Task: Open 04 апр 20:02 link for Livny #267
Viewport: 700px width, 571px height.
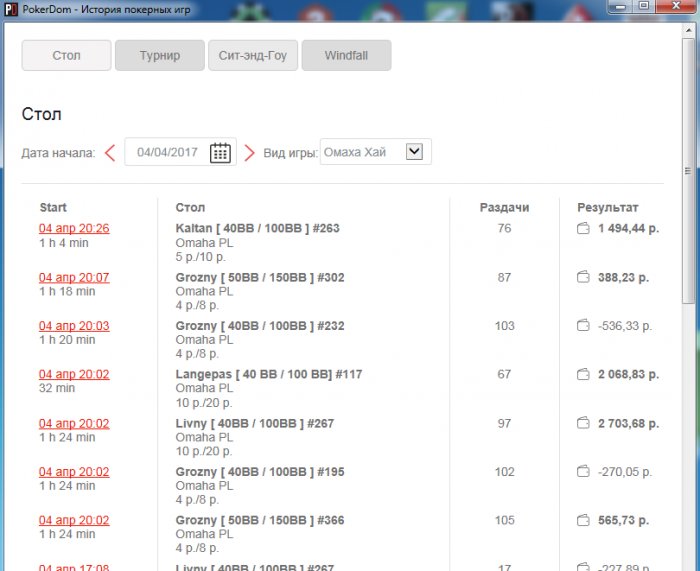Action: click(74, 423)
